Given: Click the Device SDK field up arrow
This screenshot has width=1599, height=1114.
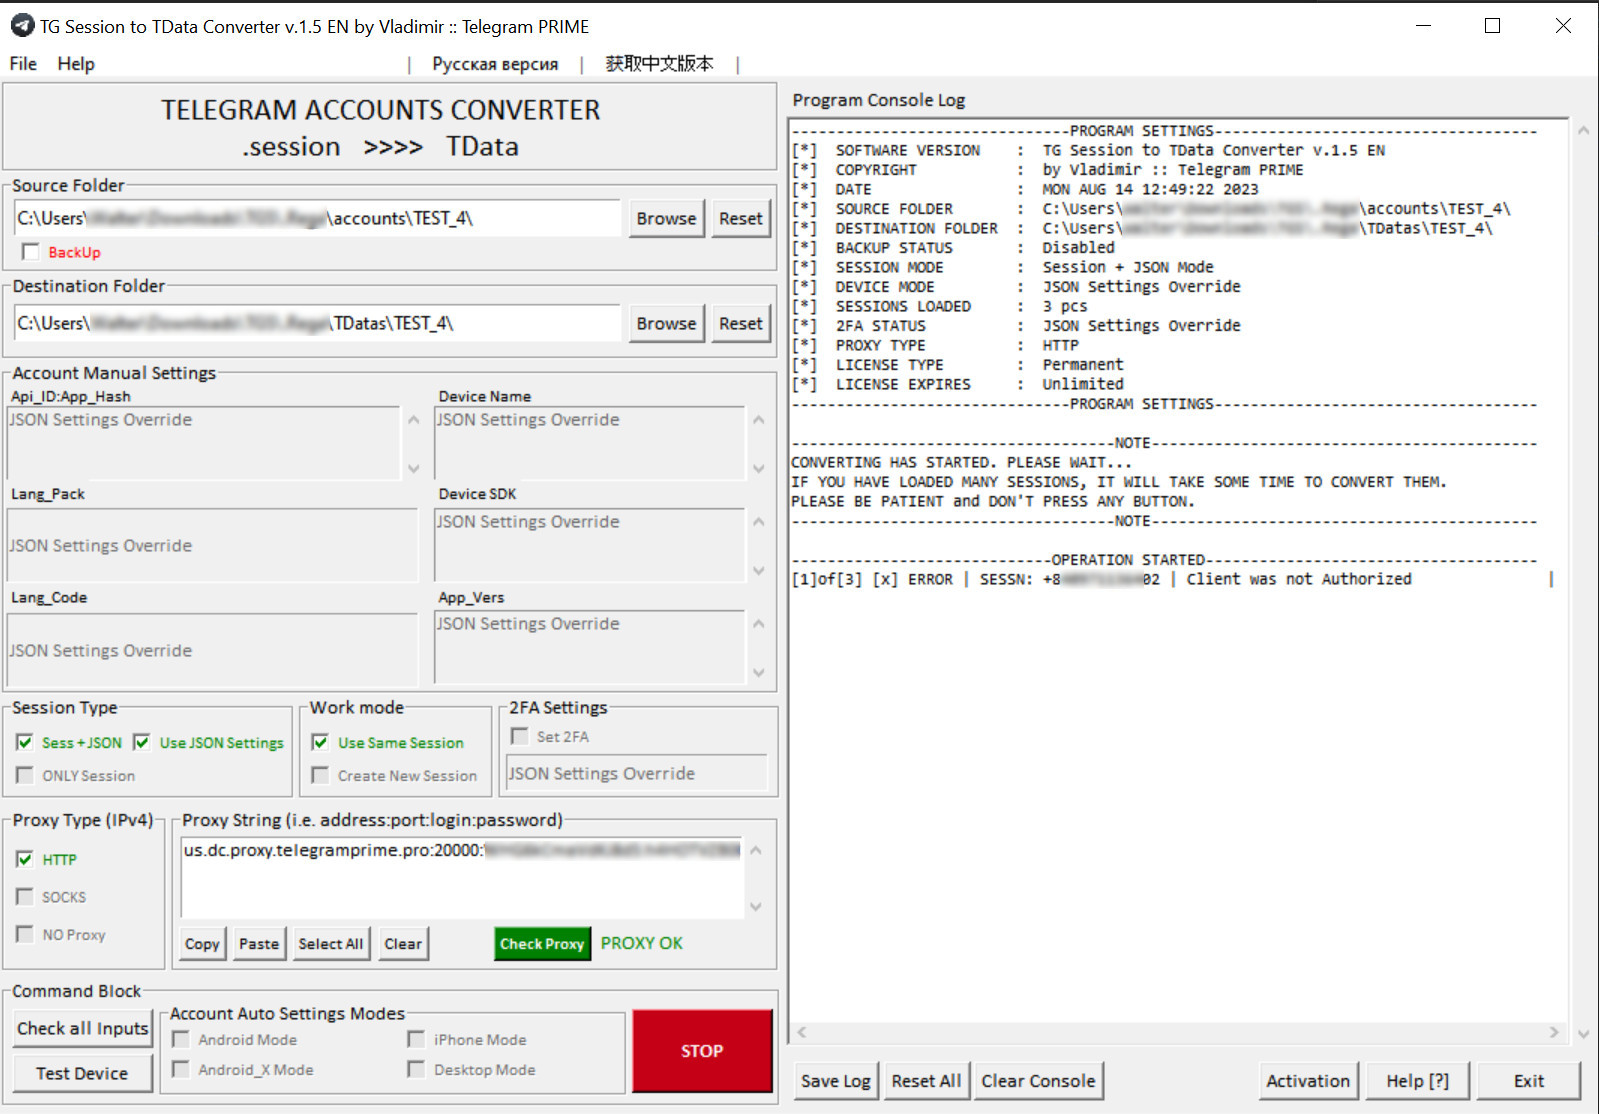Looking at the screenshot, I should click(x=759, y=522).
